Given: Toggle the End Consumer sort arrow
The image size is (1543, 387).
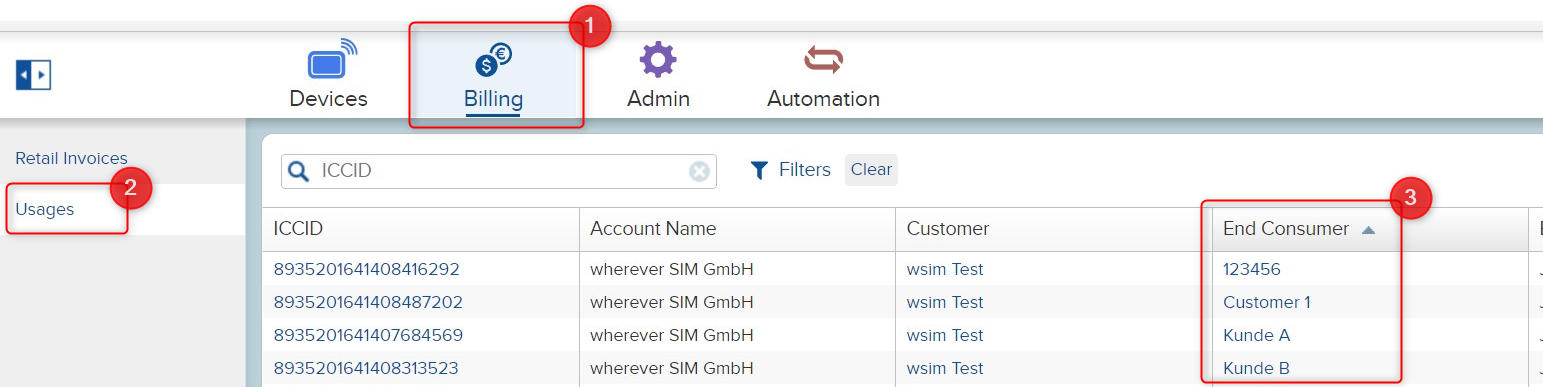Looking at the screenshot, I should [1368, 229].
